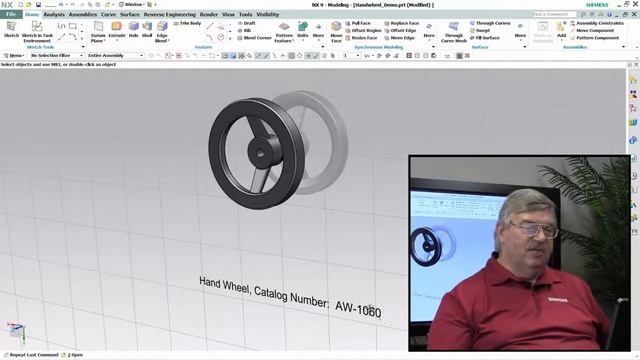This screenshot has width=640, height=360.
Task: Switch to the Assemblies tab
Action: coord(83,14)
